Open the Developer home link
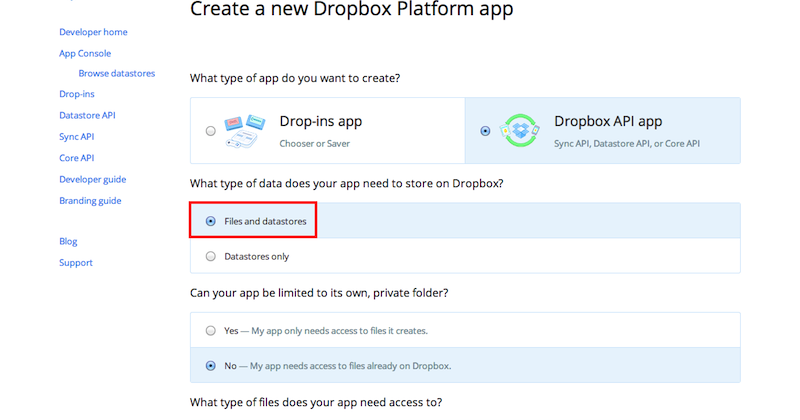The image size is (800, 420). click(93, 32)
